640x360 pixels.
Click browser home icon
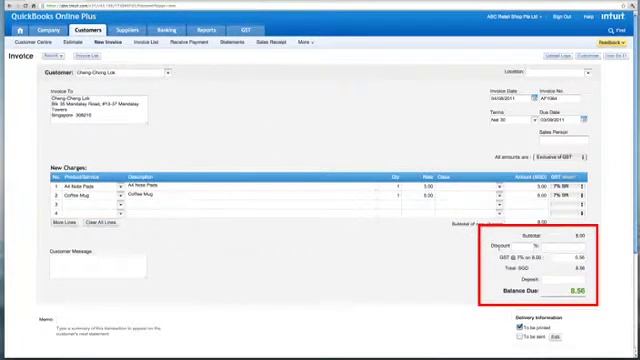(33, 6)
